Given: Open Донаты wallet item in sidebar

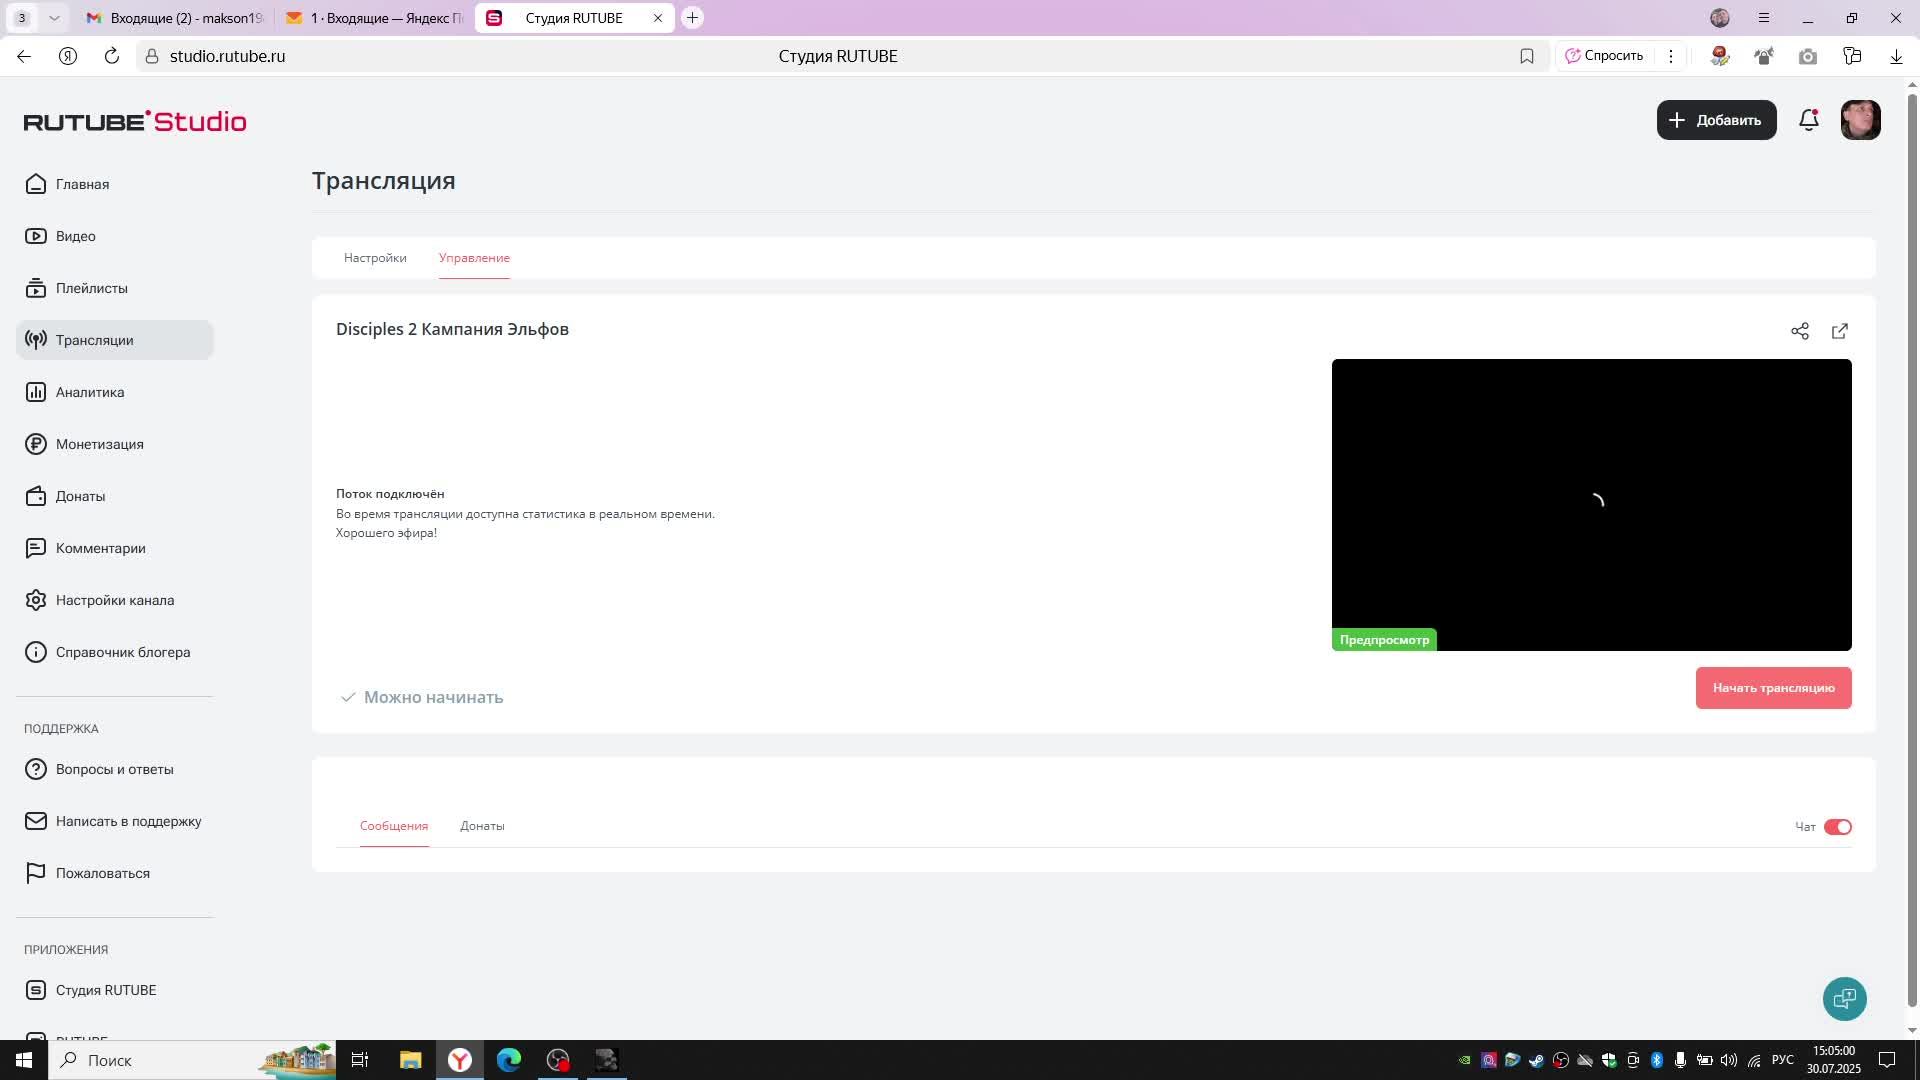Looking at the screenshot, I should pyautogui.click(x=80, y=496).
